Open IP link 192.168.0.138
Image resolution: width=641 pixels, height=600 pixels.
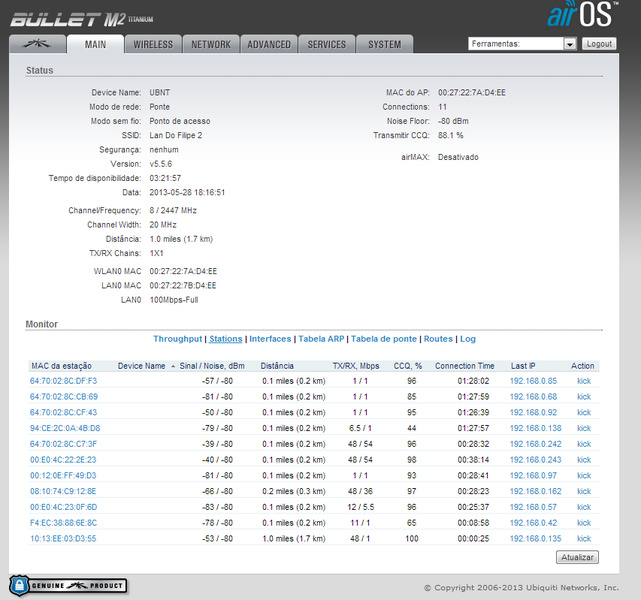[x=536, y=428]
